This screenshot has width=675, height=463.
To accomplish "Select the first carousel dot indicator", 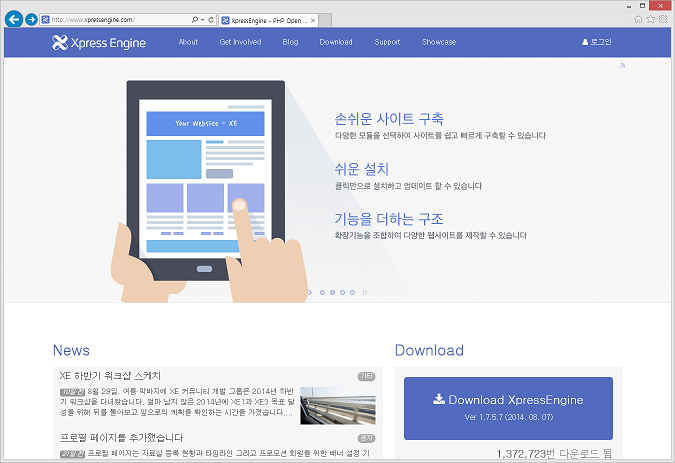I will (322, 293).
